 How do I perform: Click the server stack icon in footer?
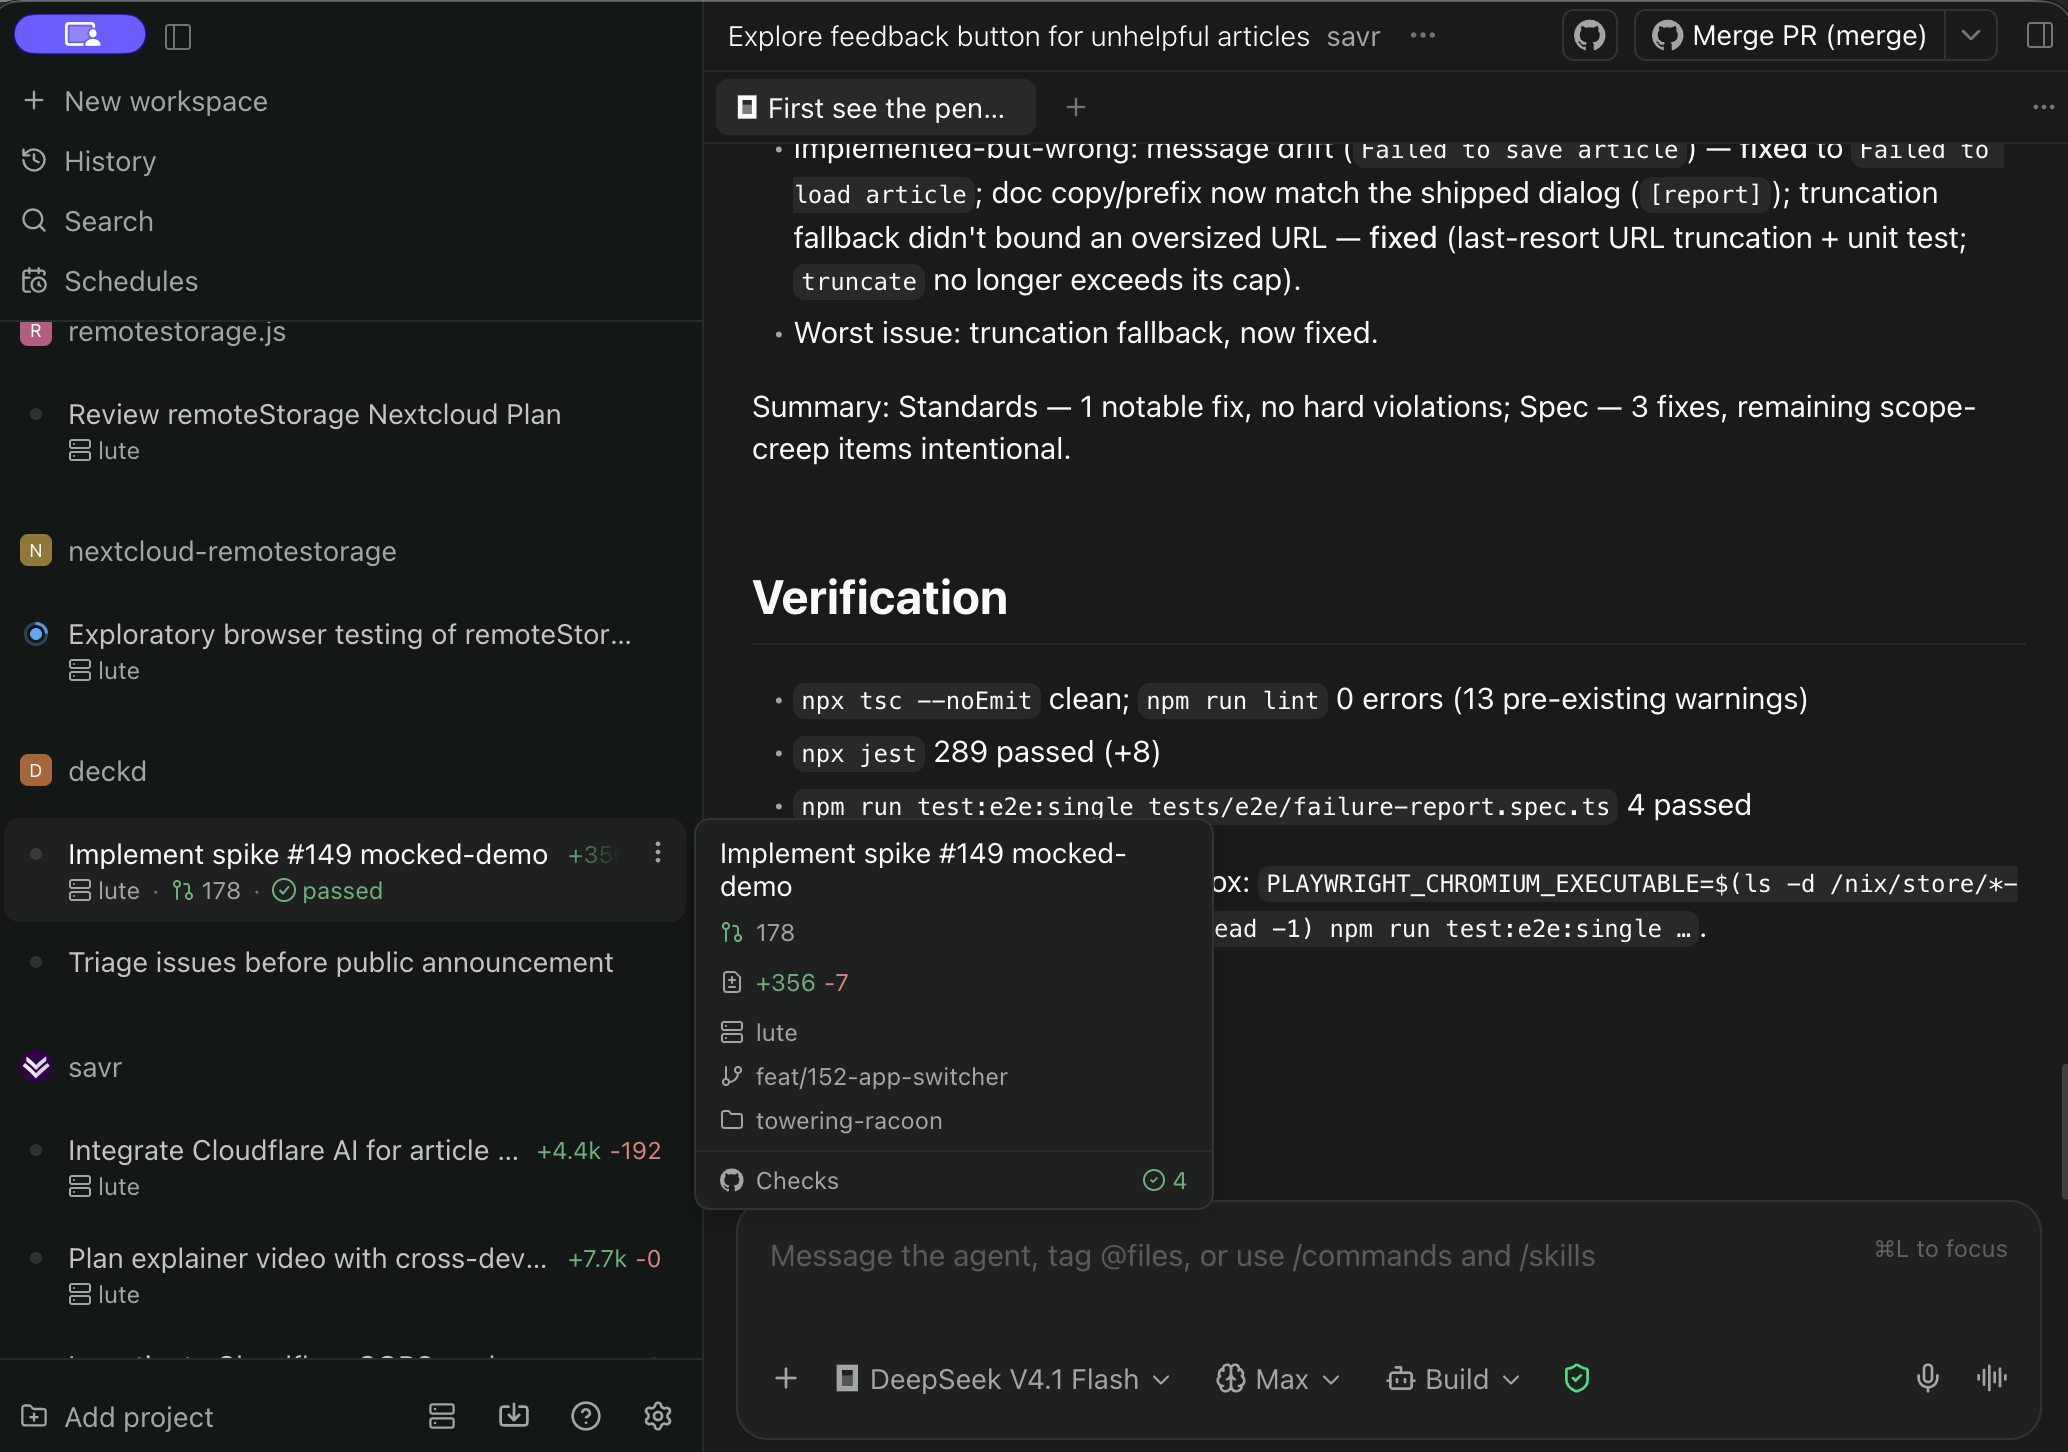click(x=442, y=1416)
